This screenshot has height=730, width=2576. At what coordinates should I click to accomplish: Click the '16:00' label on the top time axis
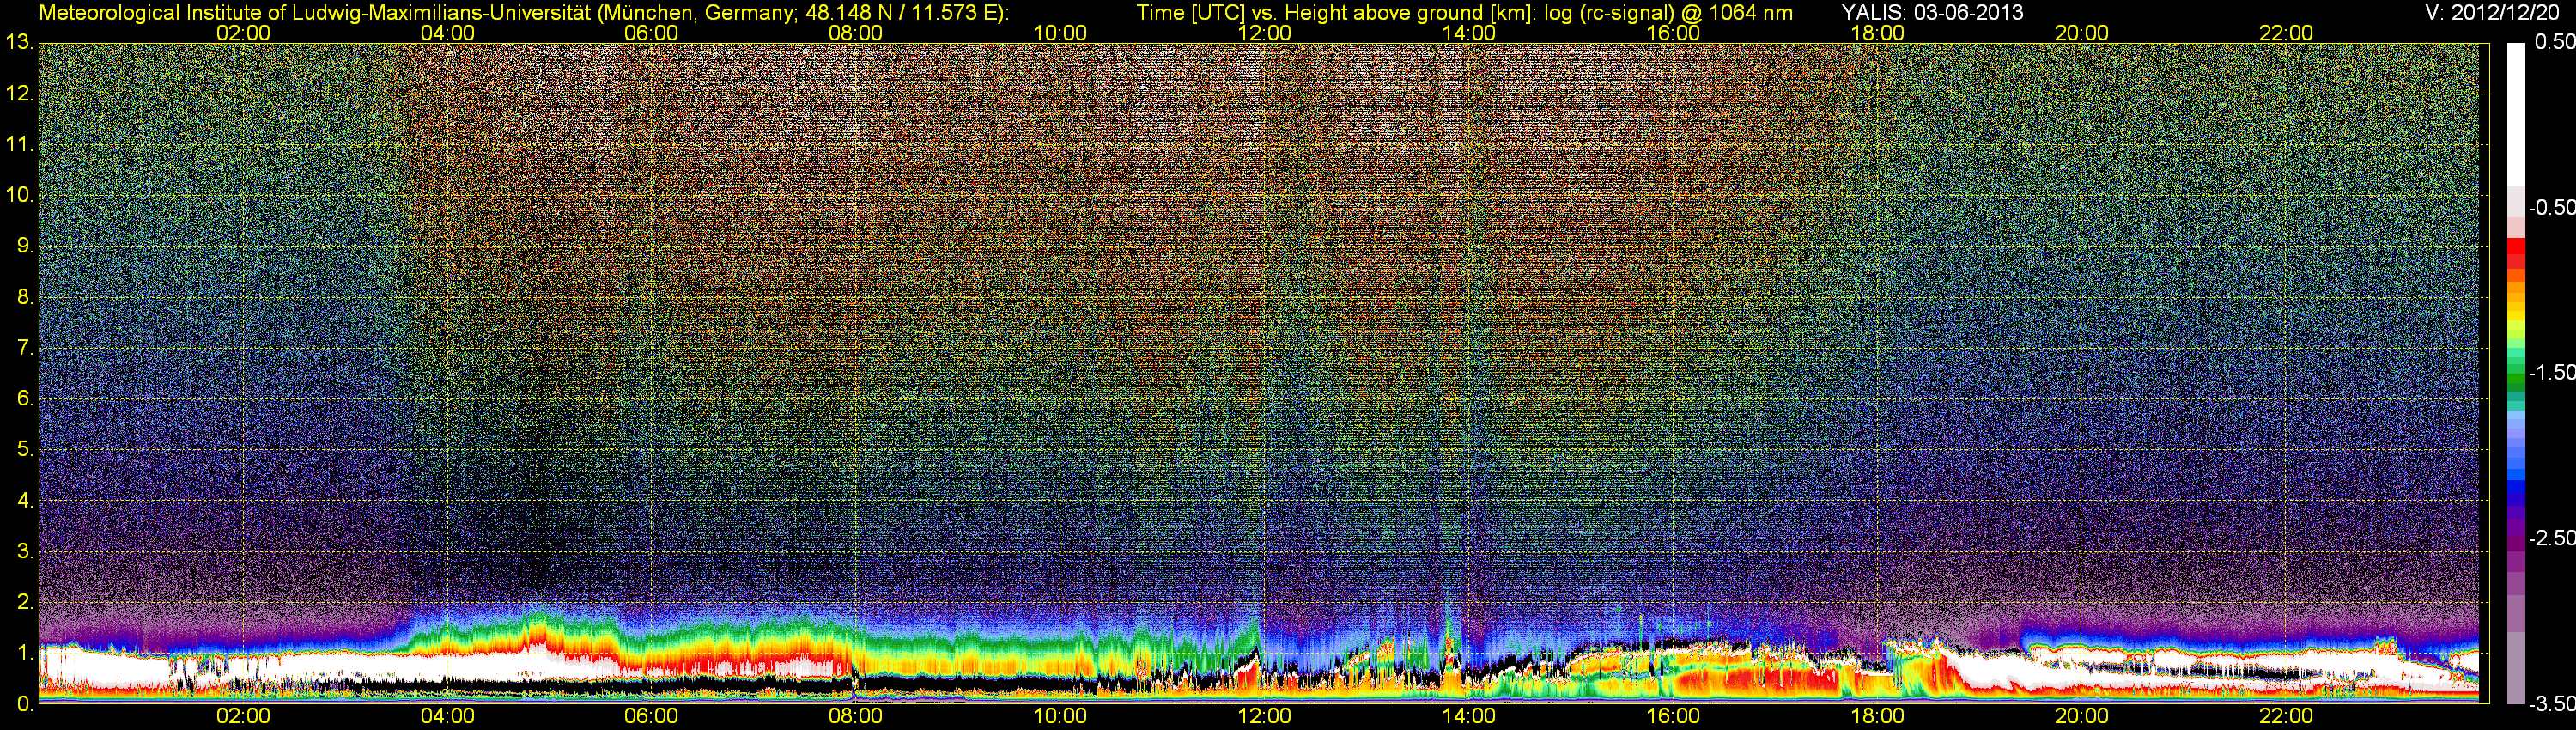pyautogui.click(x=1673, y=33)
